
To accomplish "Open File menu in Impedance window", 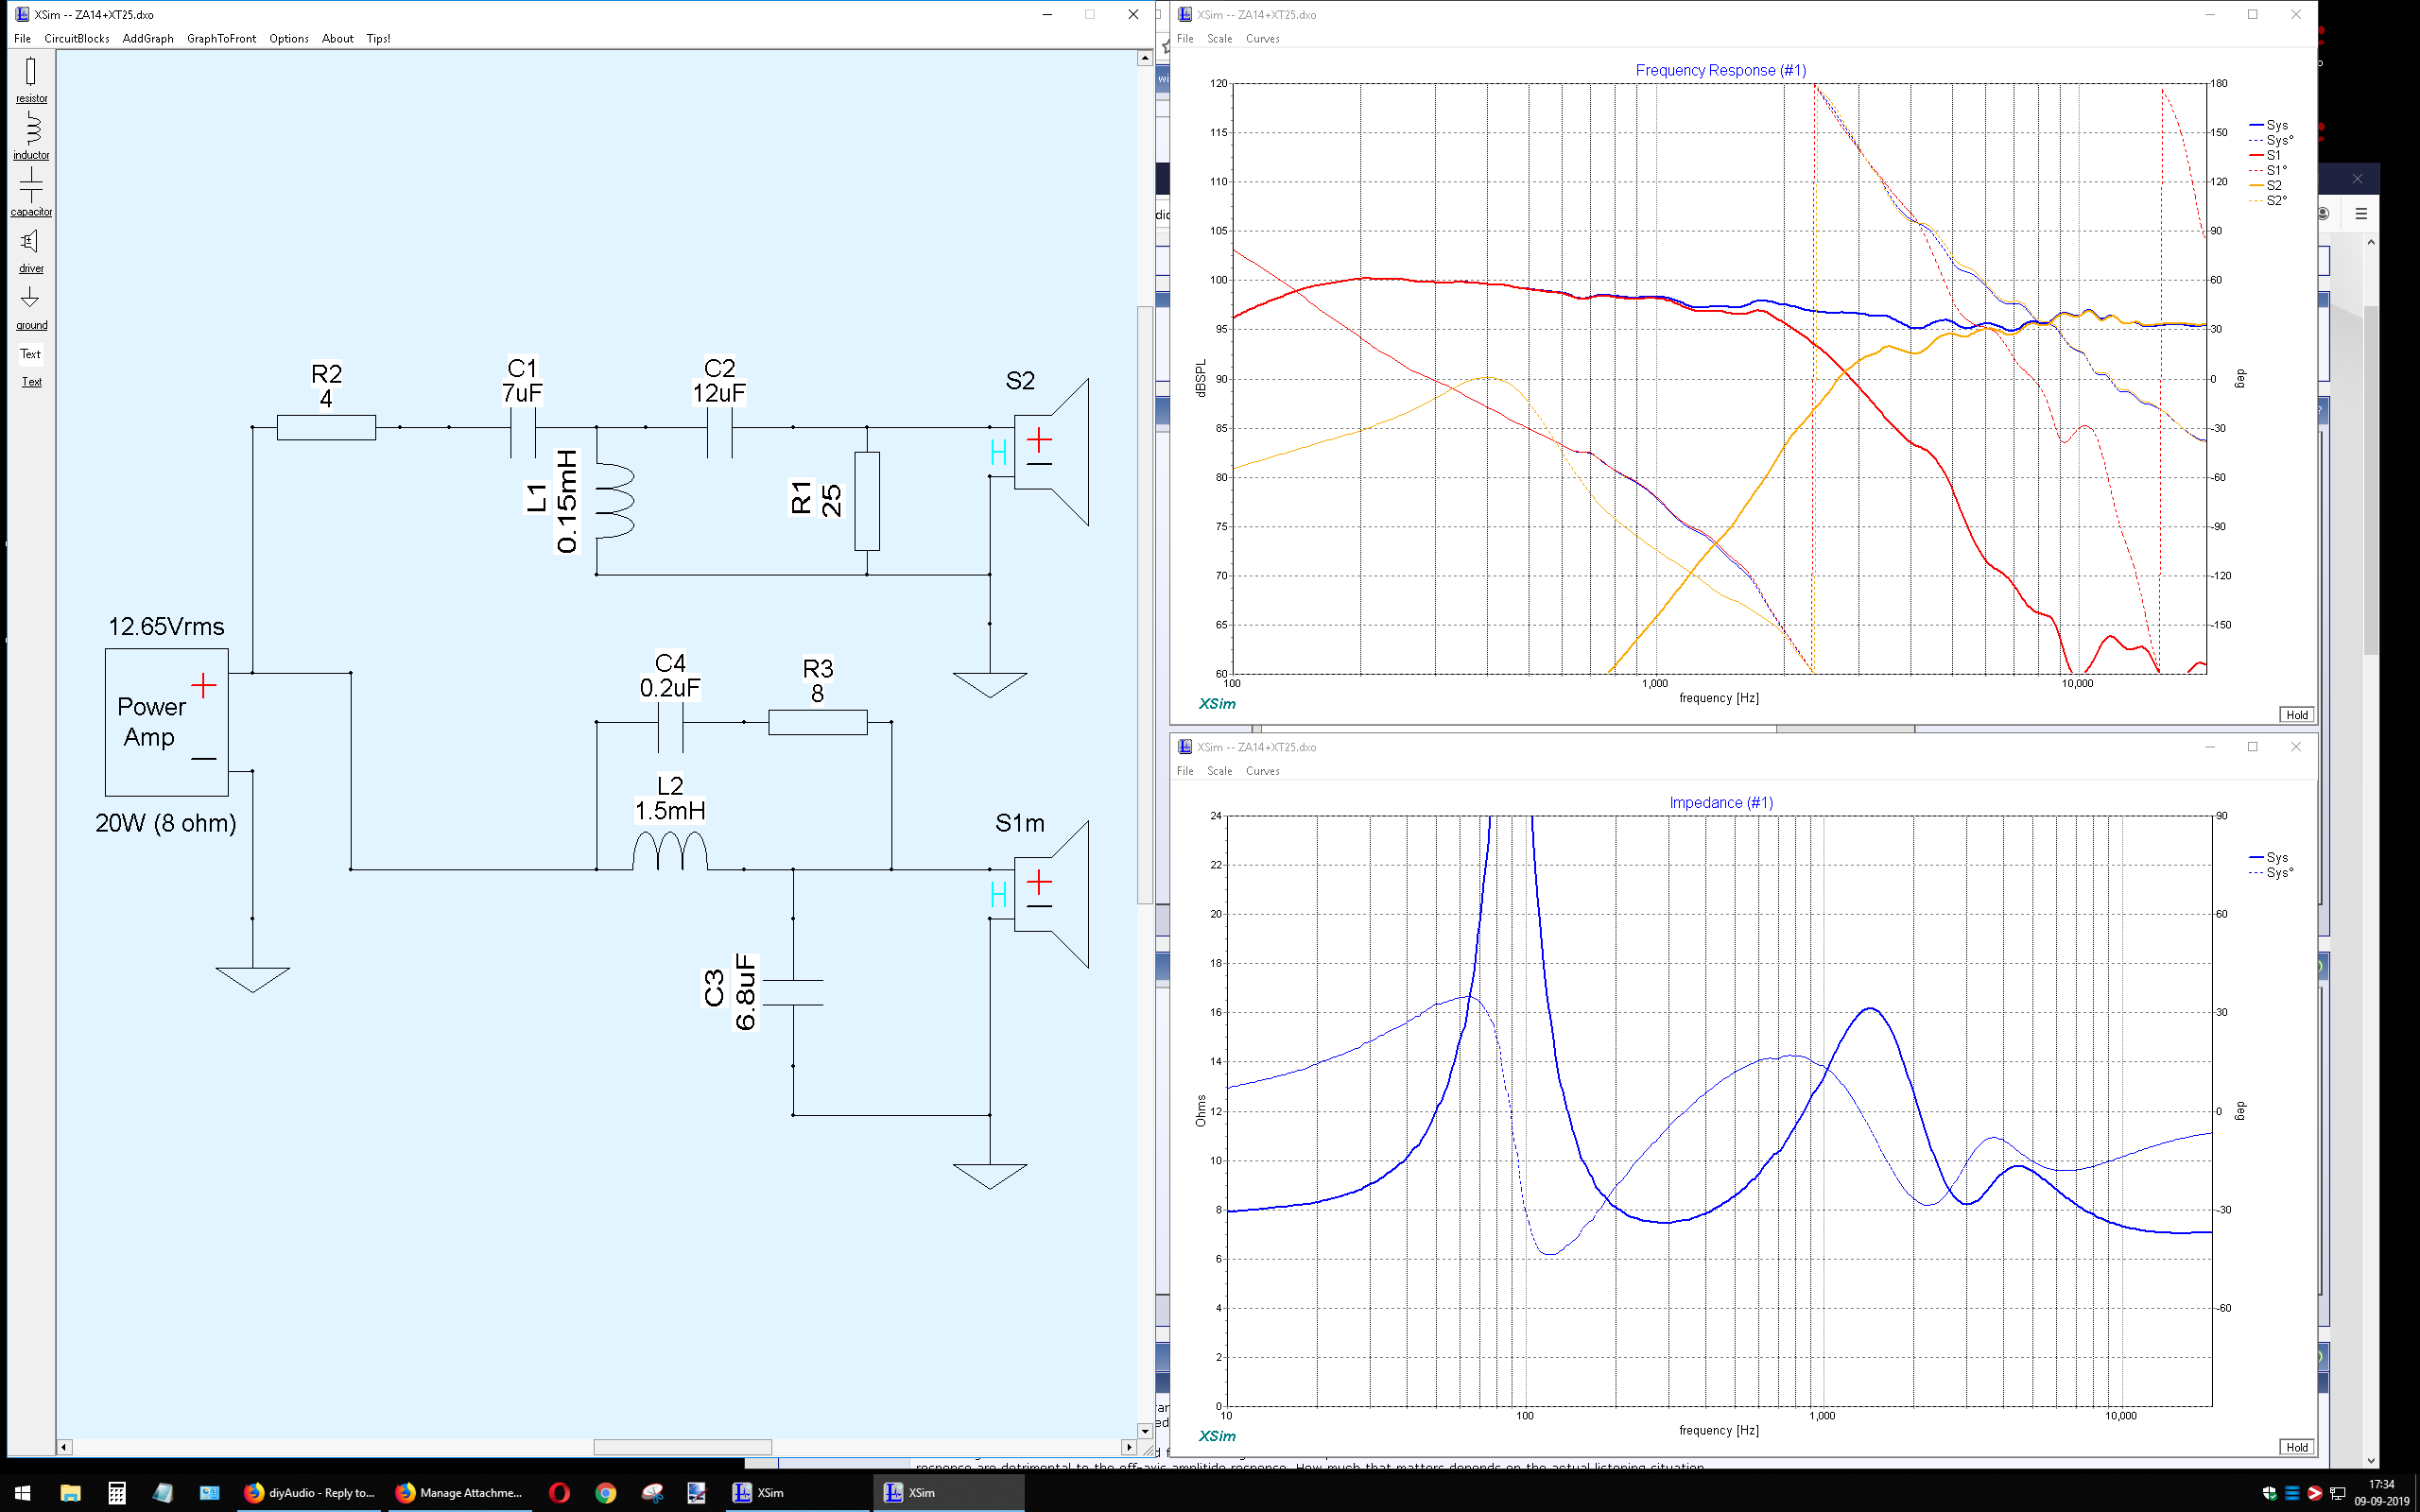I will [x=1185, y=770].
